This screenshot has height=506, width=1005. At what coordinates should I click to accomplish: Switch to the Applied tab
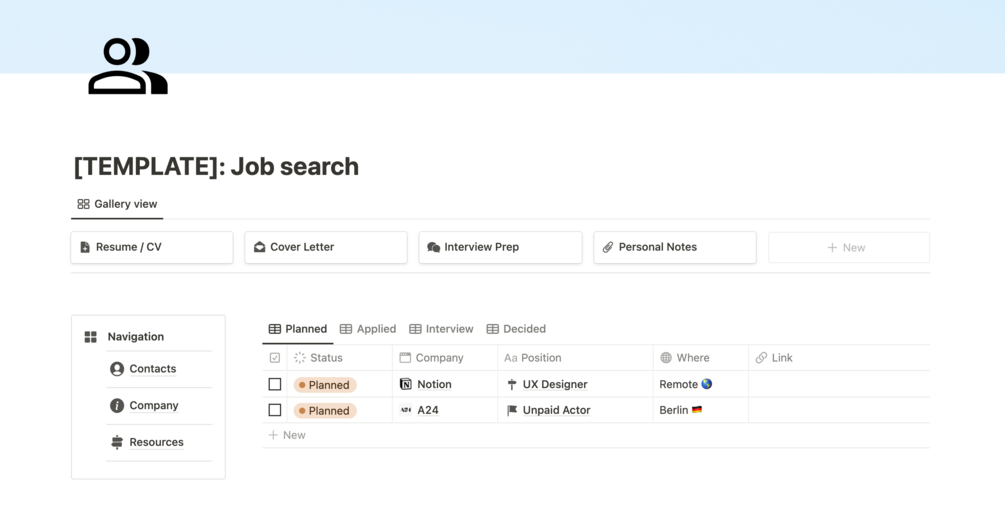click(x=368, y=329)
